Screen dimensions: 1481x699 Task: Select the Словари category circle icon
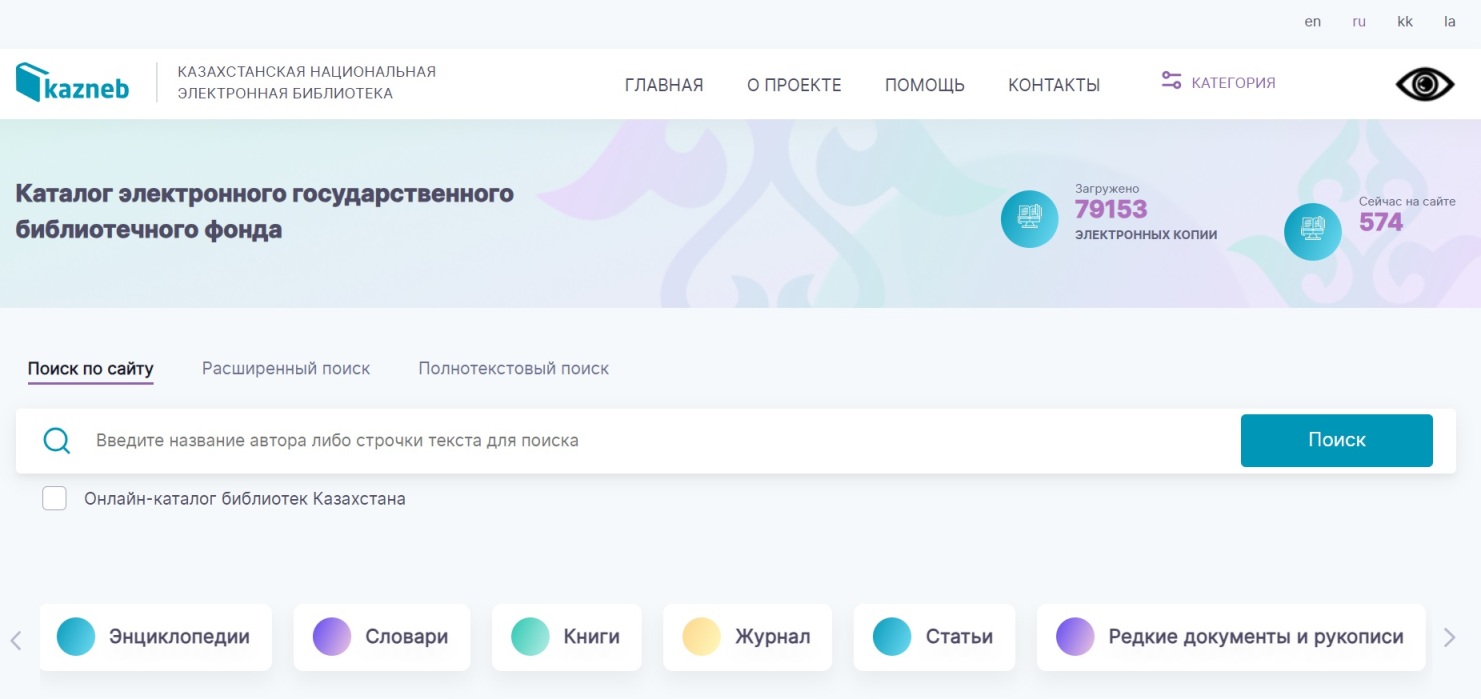(332, 637)
